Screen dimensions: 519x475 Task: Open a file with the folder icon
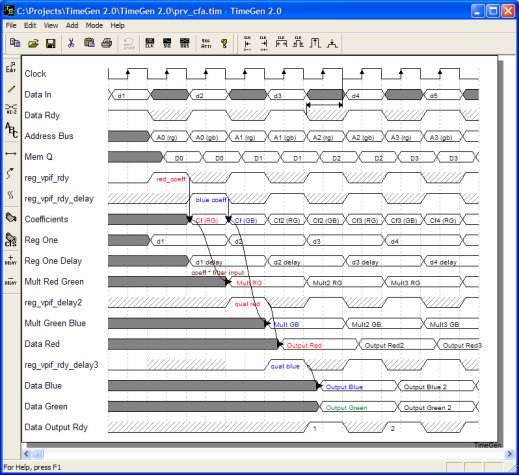[x=33, y=43]
